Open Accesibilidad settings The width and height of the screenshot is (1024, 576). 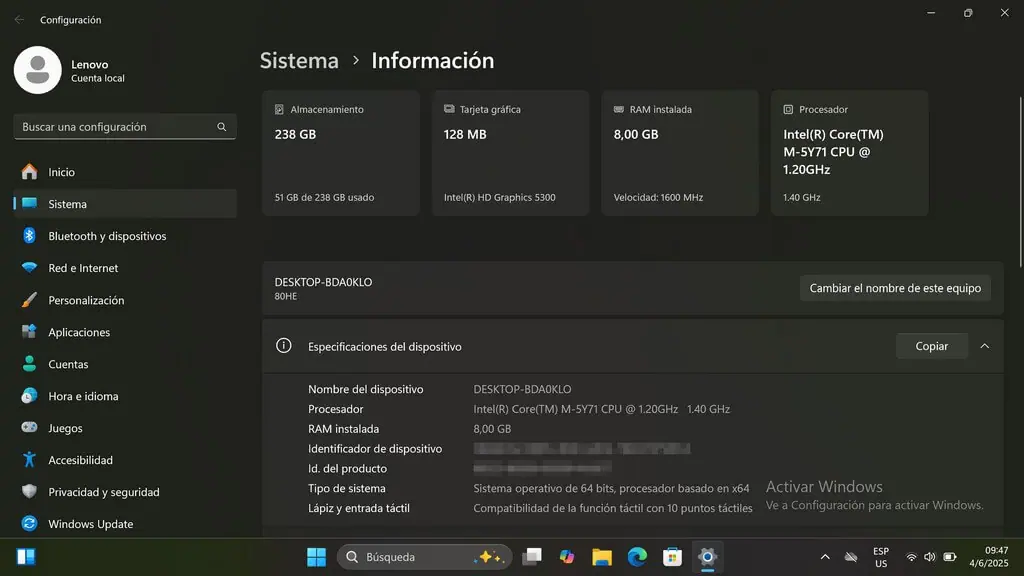[x=125, y=460]
